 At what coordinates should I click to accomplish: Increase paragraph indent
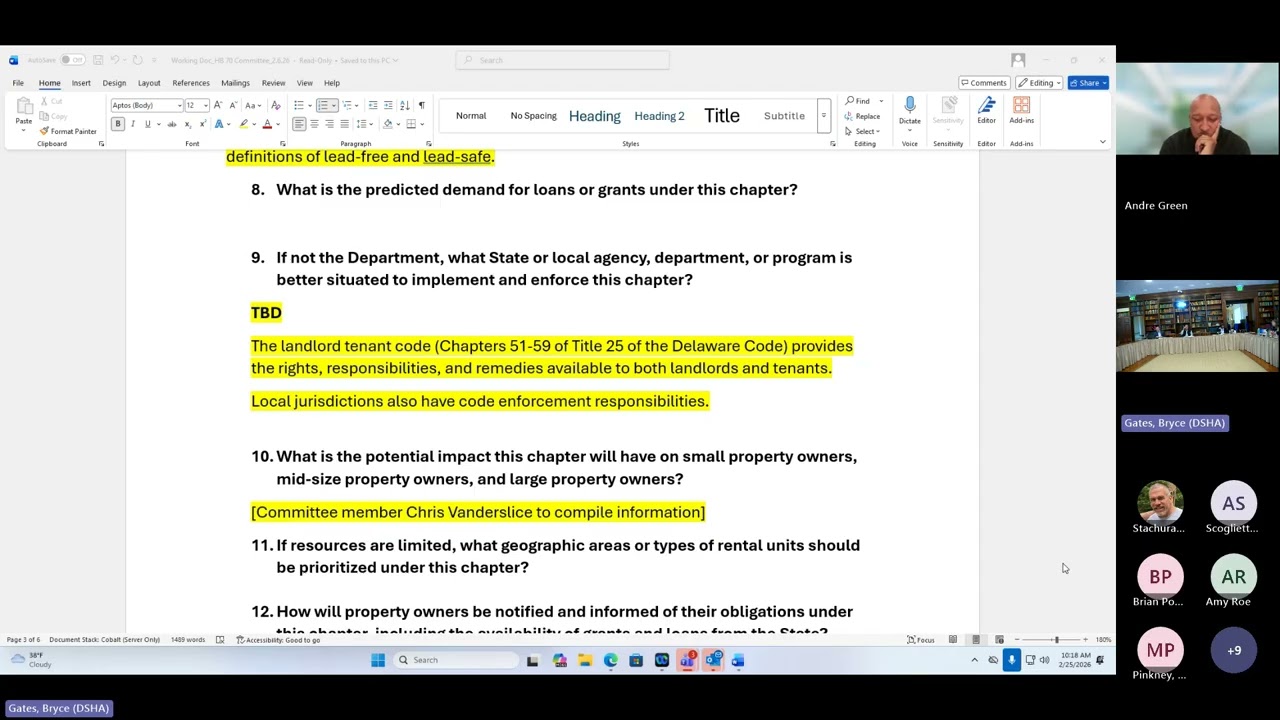pos(388,105)
